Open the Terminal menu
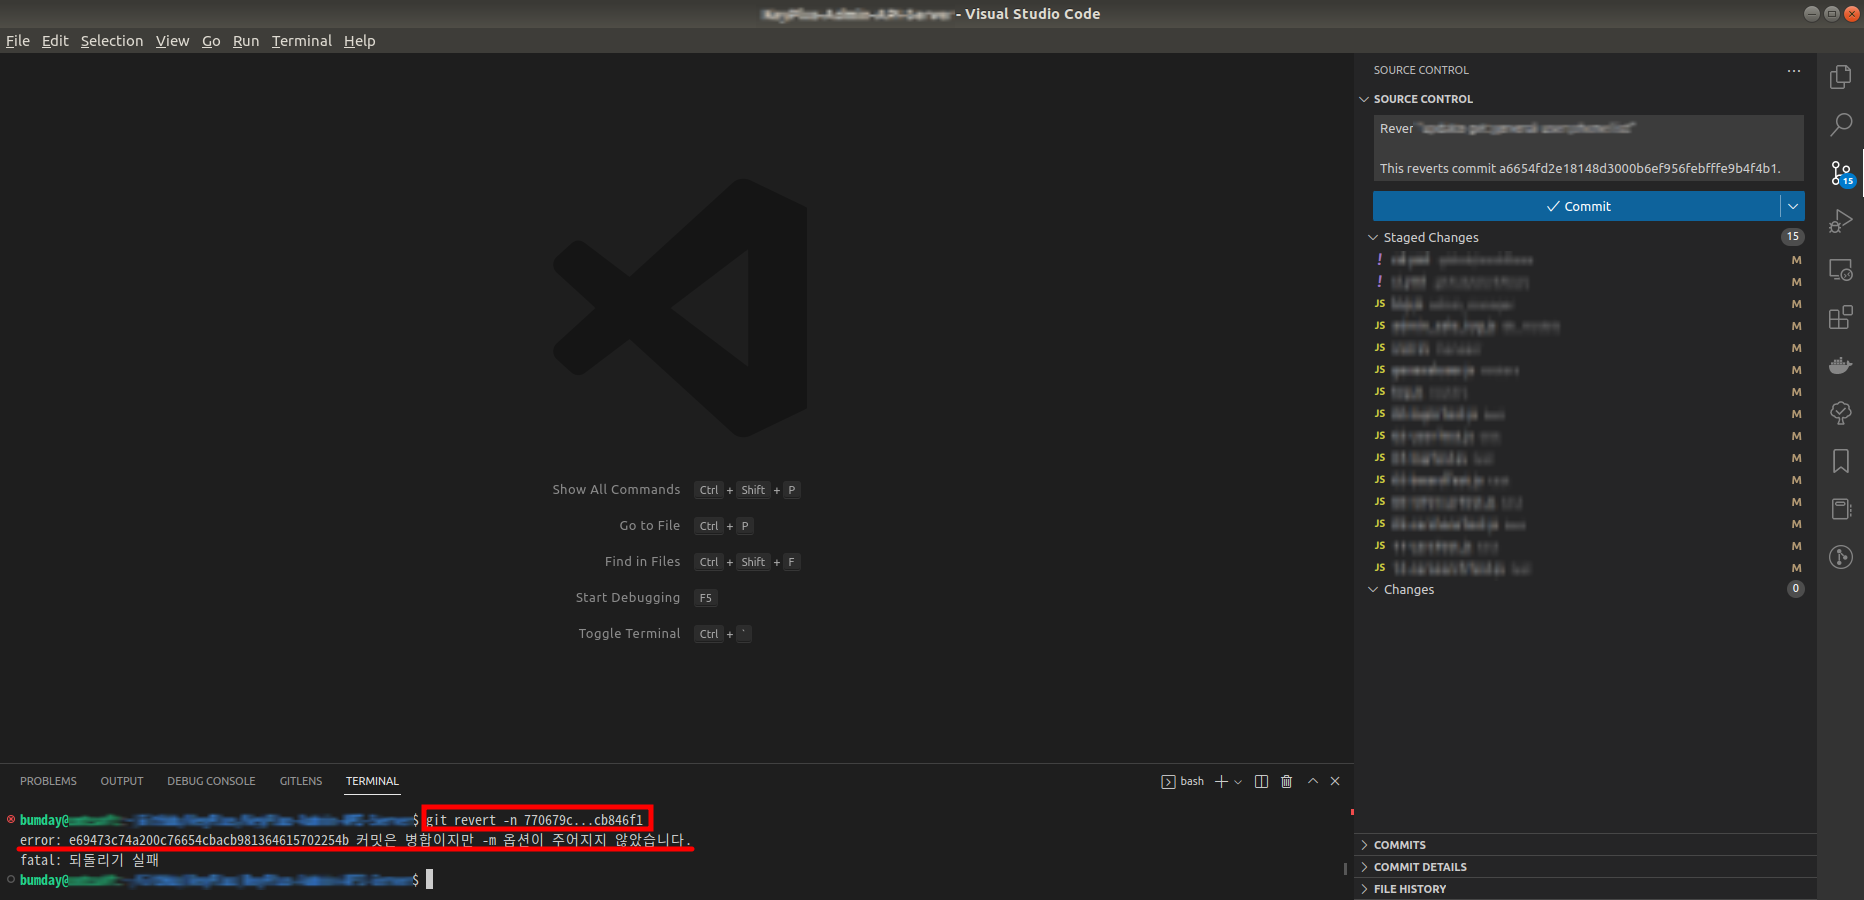 tap(301, 41)
